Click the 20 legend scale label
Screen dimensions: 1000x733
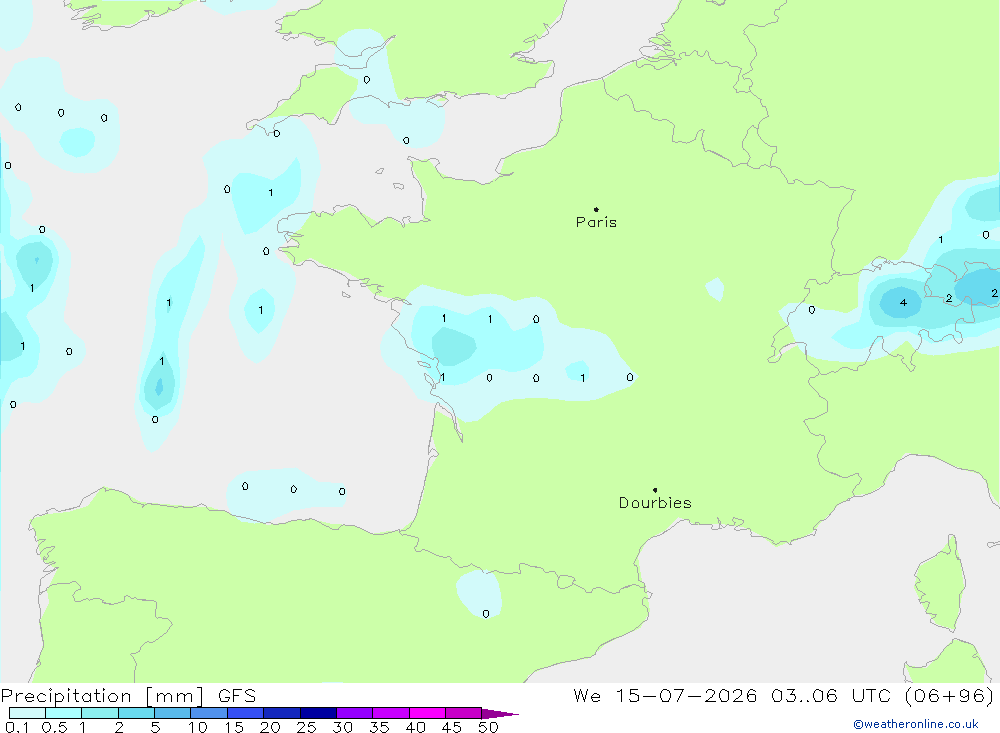coord(270,727)
